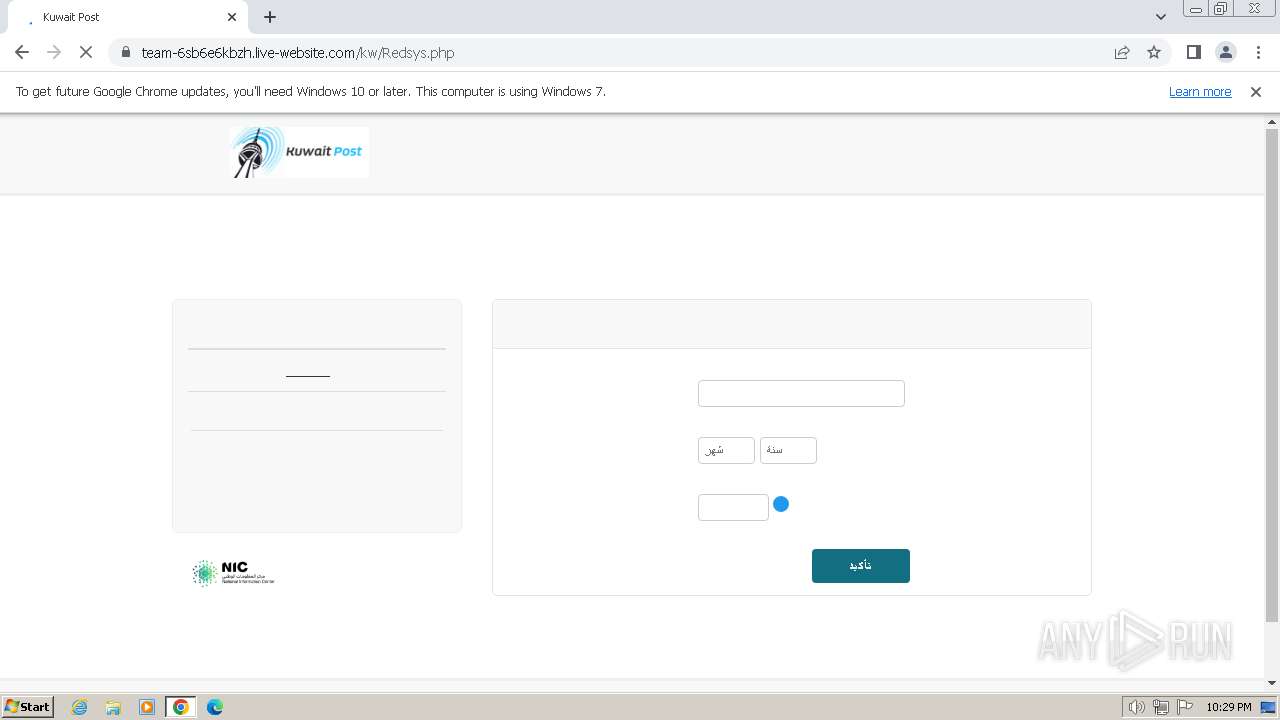Click the address bar URL
1280x720 pixels.
298,52
